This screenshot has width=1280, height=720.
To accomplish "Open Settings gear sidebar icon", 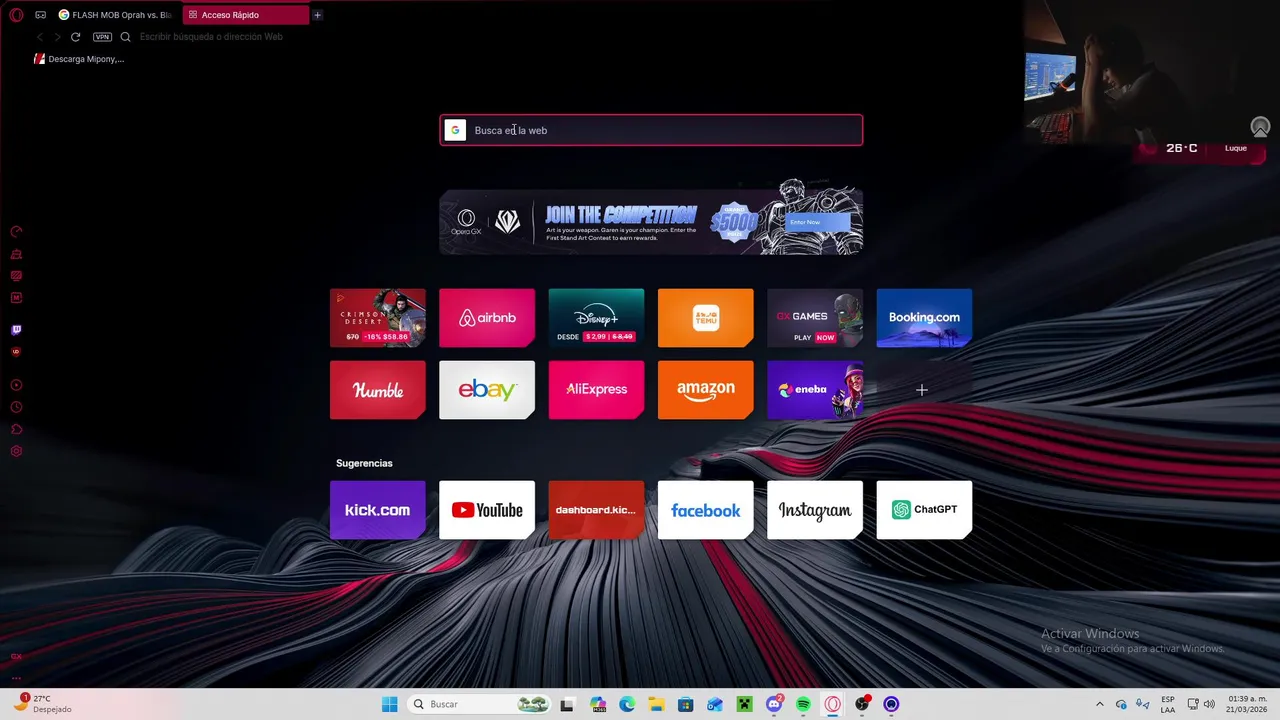I will tap(16, 451).
